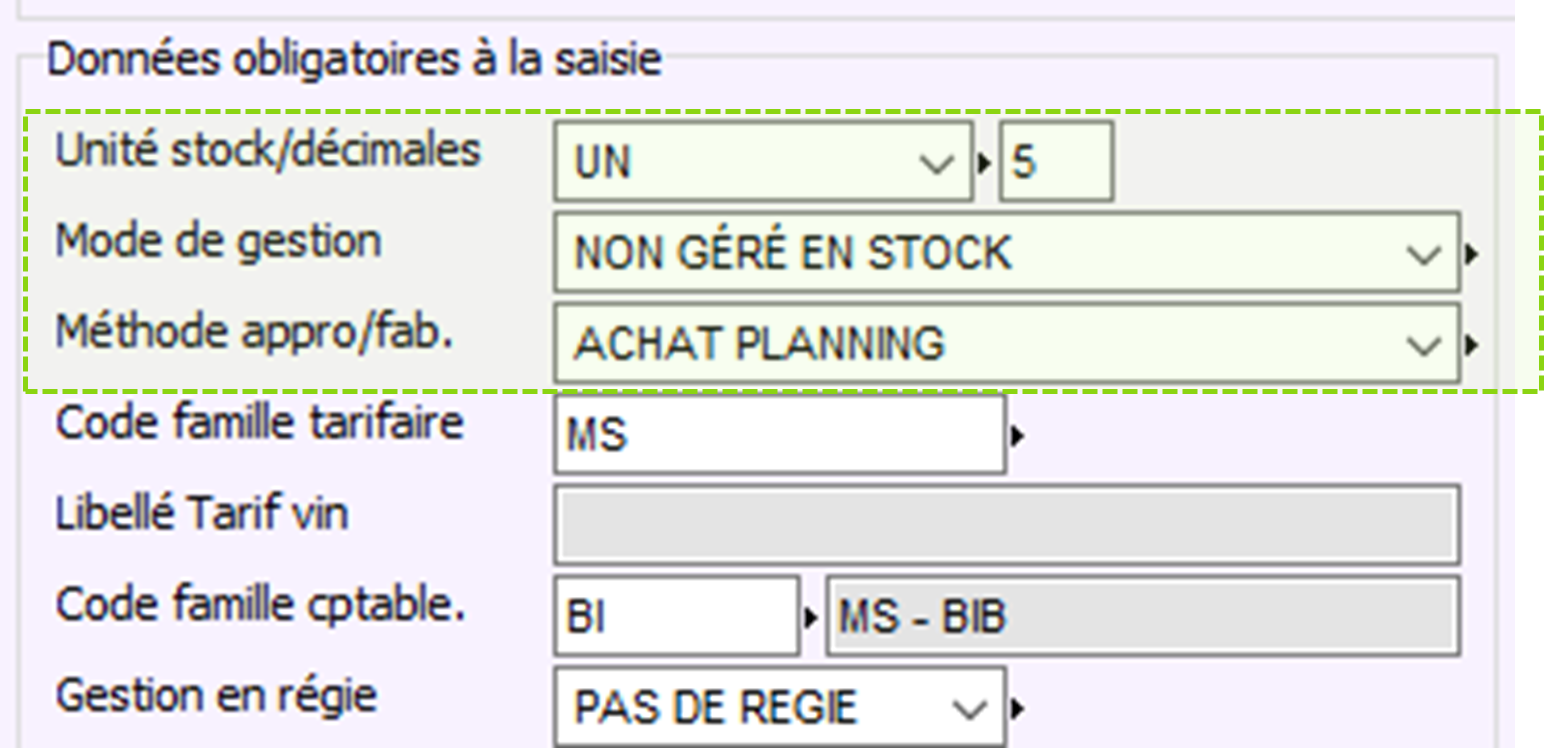The width and height of the screenshot is (1544, 748).
Task: Select the Code famille cptable field containing BI
Action: click(x=676, y=617)
